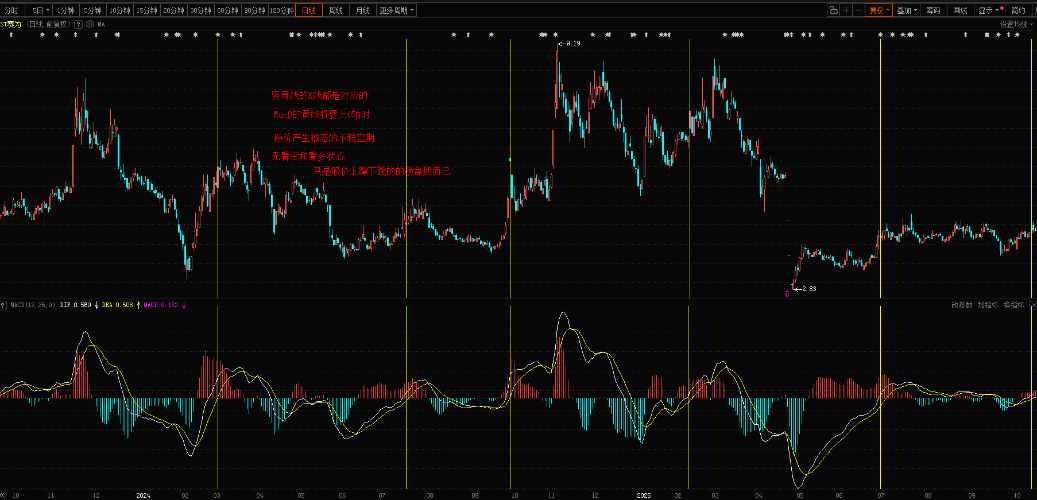Switch to the 分时 intraday chart tab

coord(11,11)
